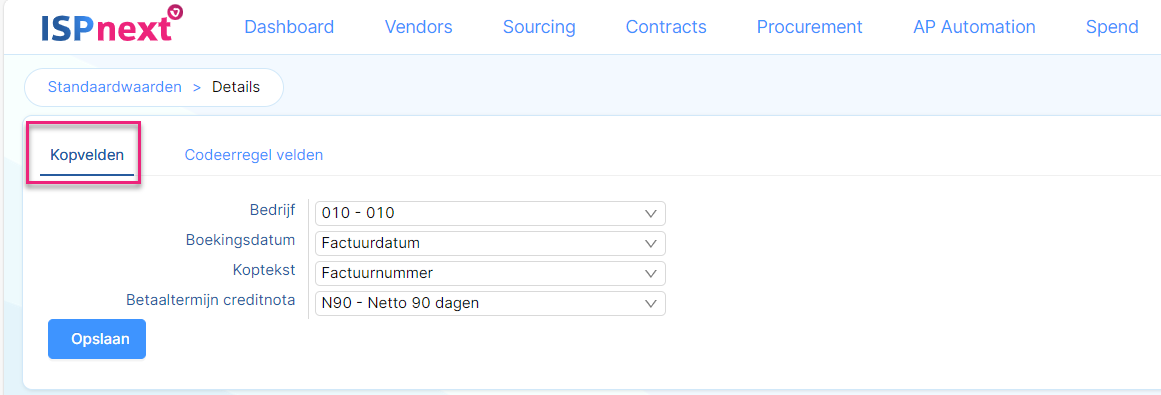This screenshot has width=1161, height=395.
Task: Switch to Codeerregel velden tab
Action: tap(254, 156)
